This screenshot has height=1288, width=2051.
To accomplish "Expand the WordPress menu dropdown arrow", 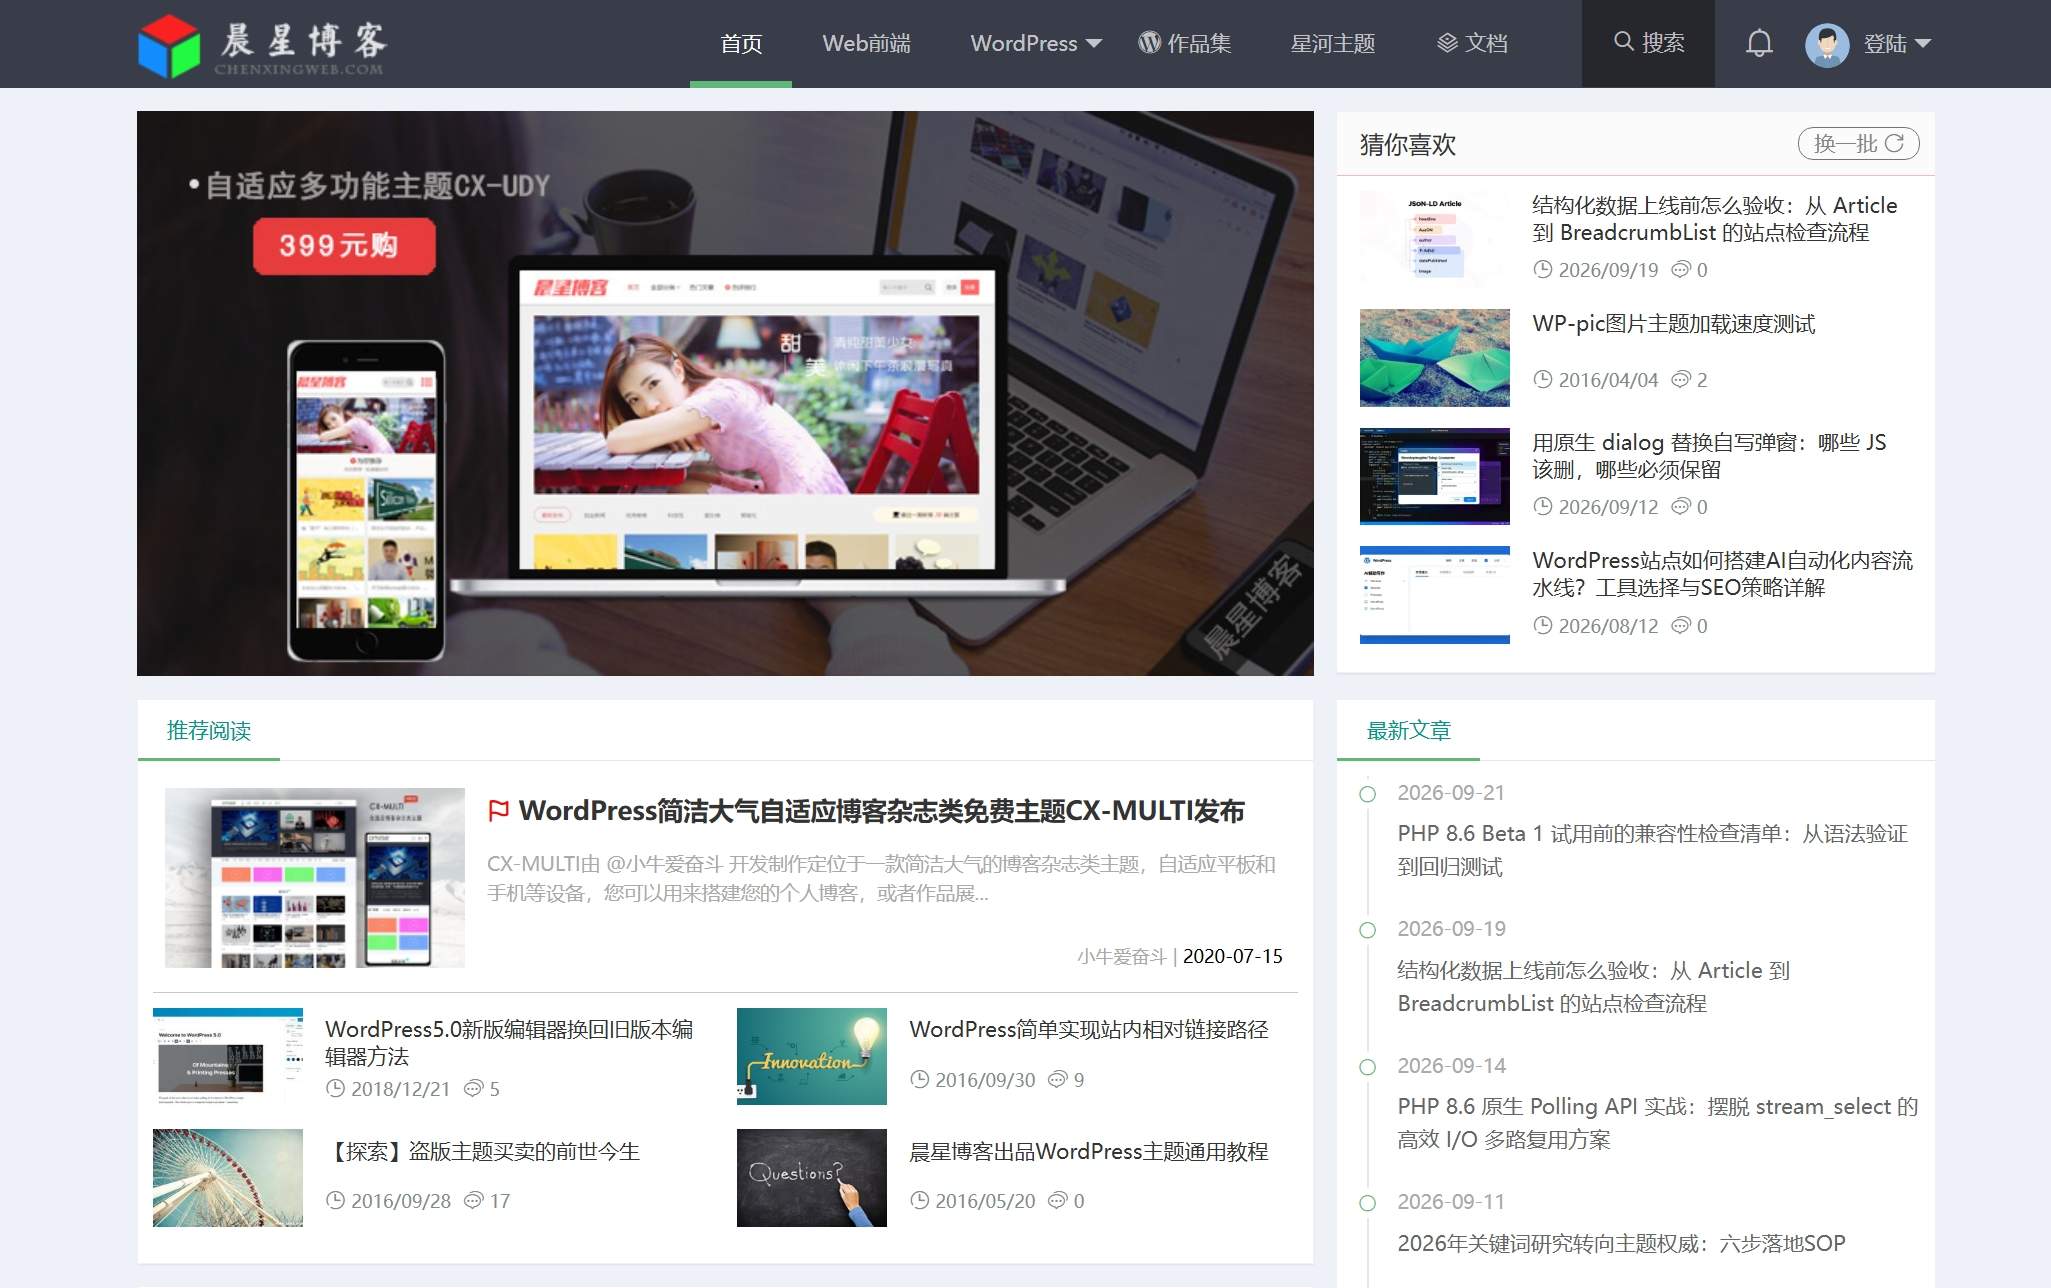I will (x=1094, y=44).
